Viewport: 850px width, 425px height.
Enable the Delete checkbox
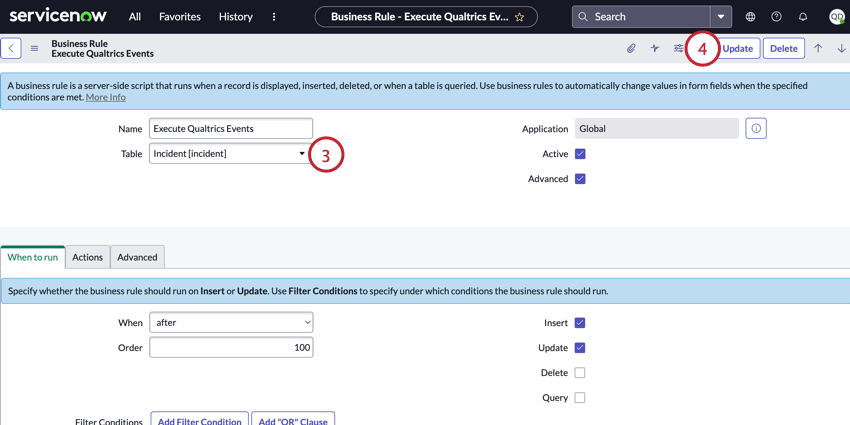click(580, 373)
